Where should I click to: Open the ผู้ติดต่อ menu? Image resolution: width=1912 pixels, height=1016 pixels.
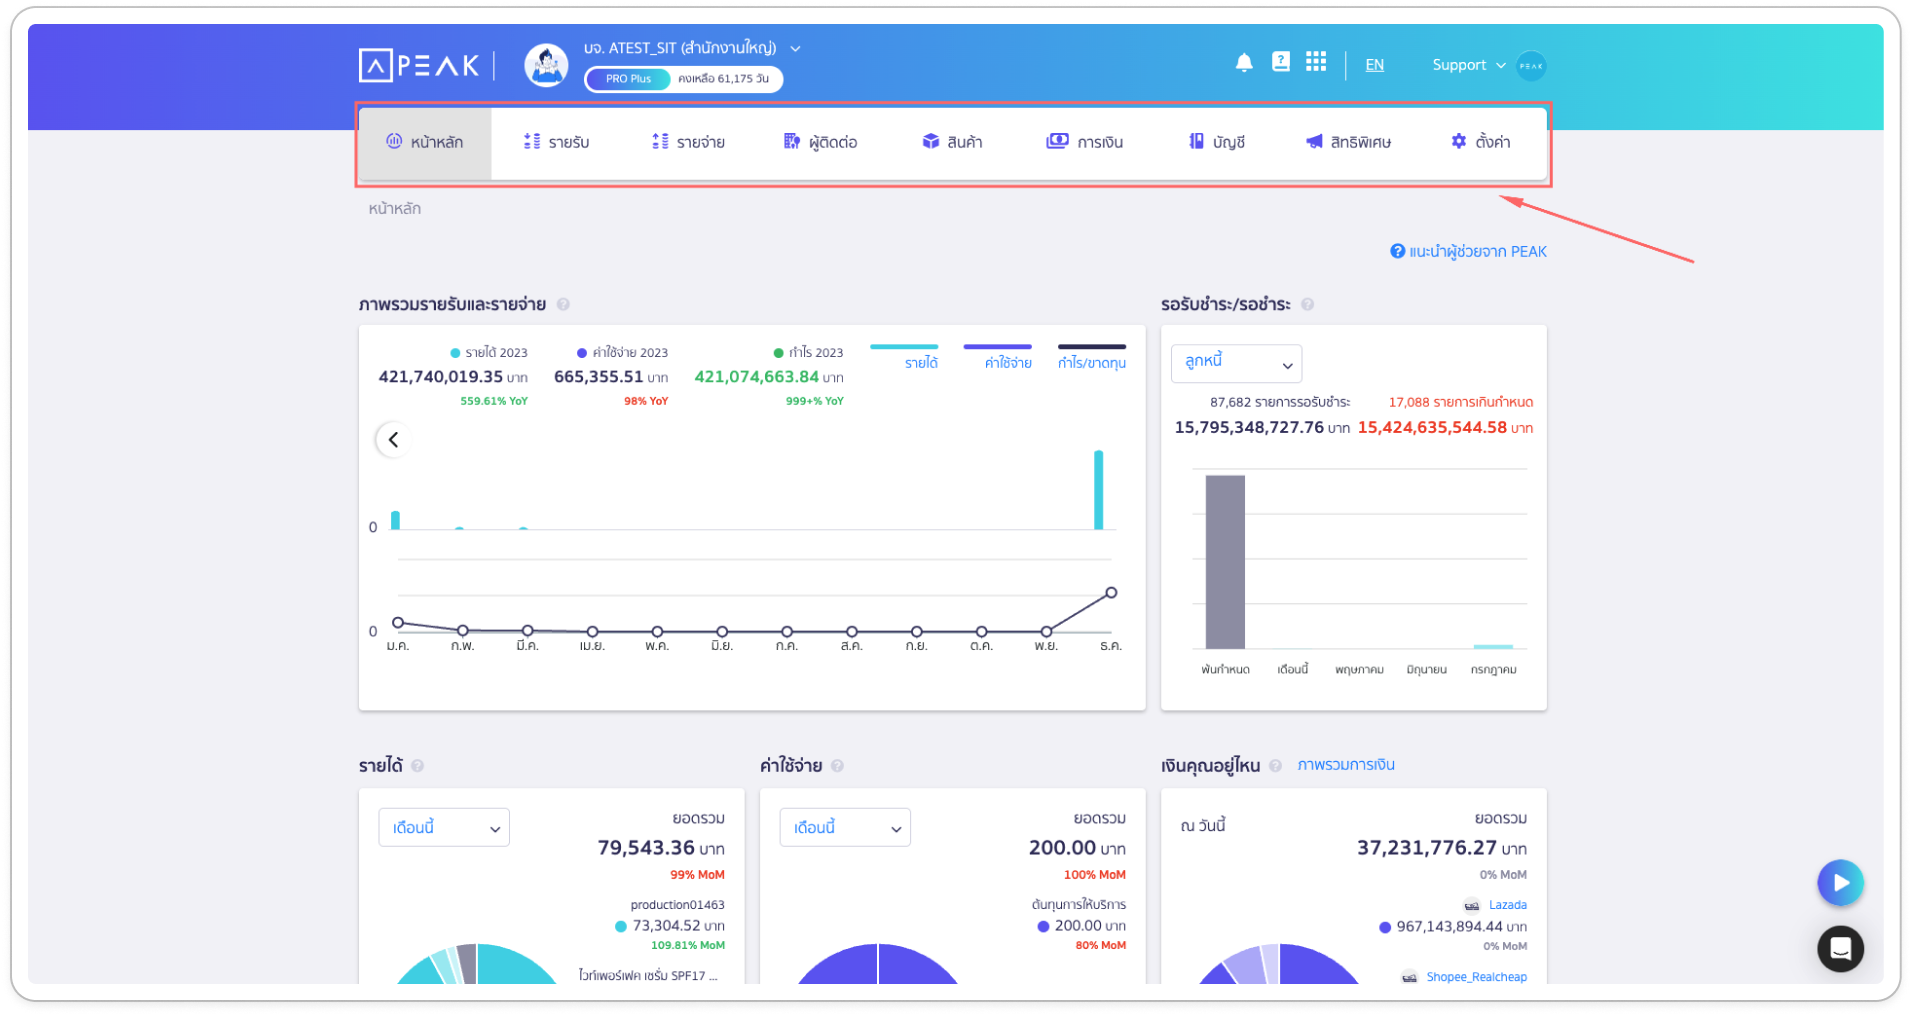tap(820, 142)
